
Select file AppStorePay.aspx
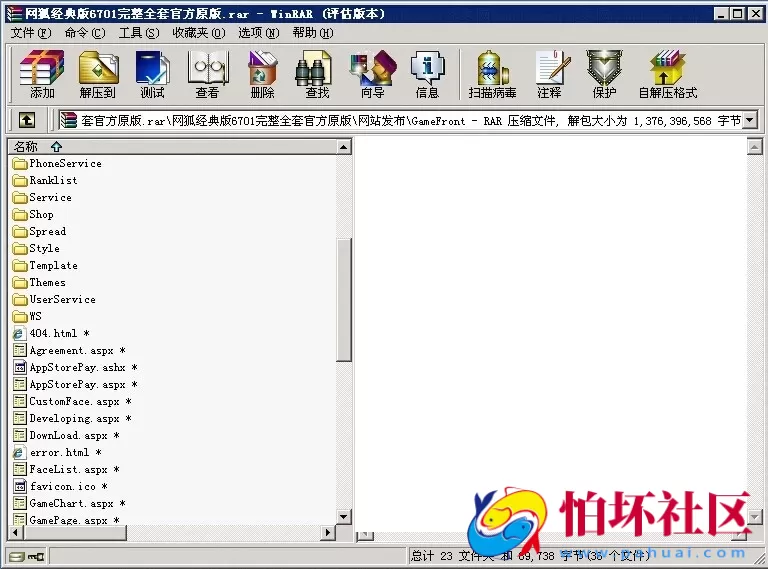tap(75, 384)
